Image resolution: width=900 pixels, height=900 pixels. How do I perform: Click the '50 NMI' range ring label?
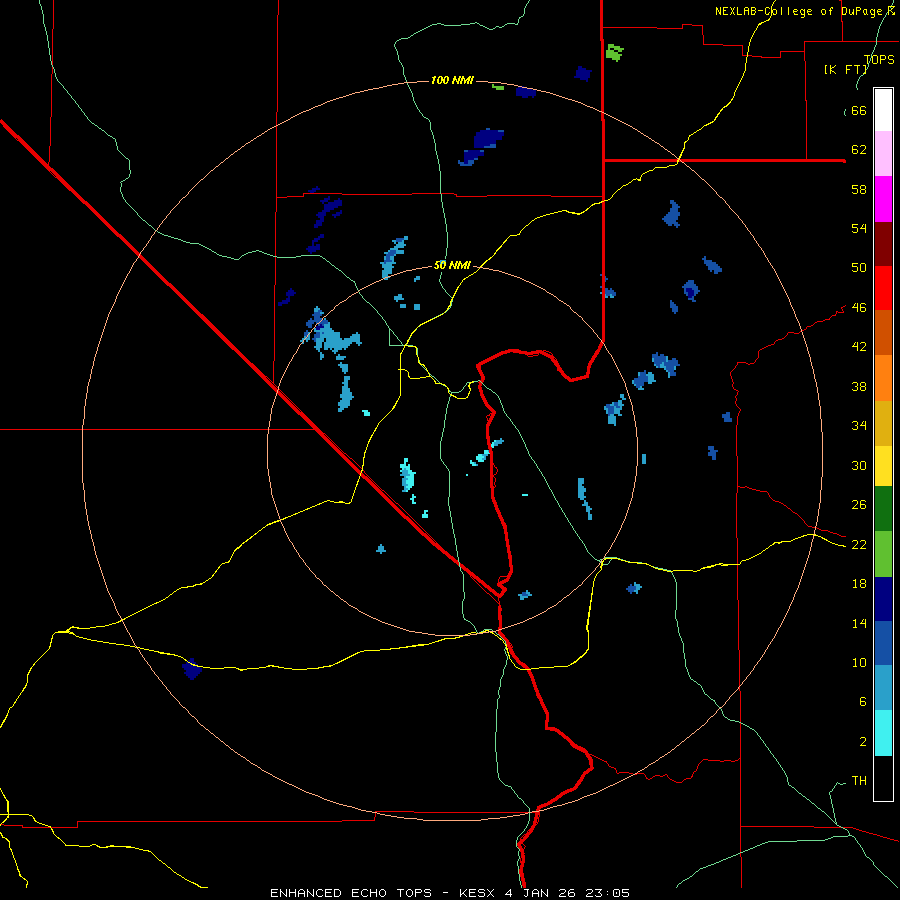coord(452,265)
